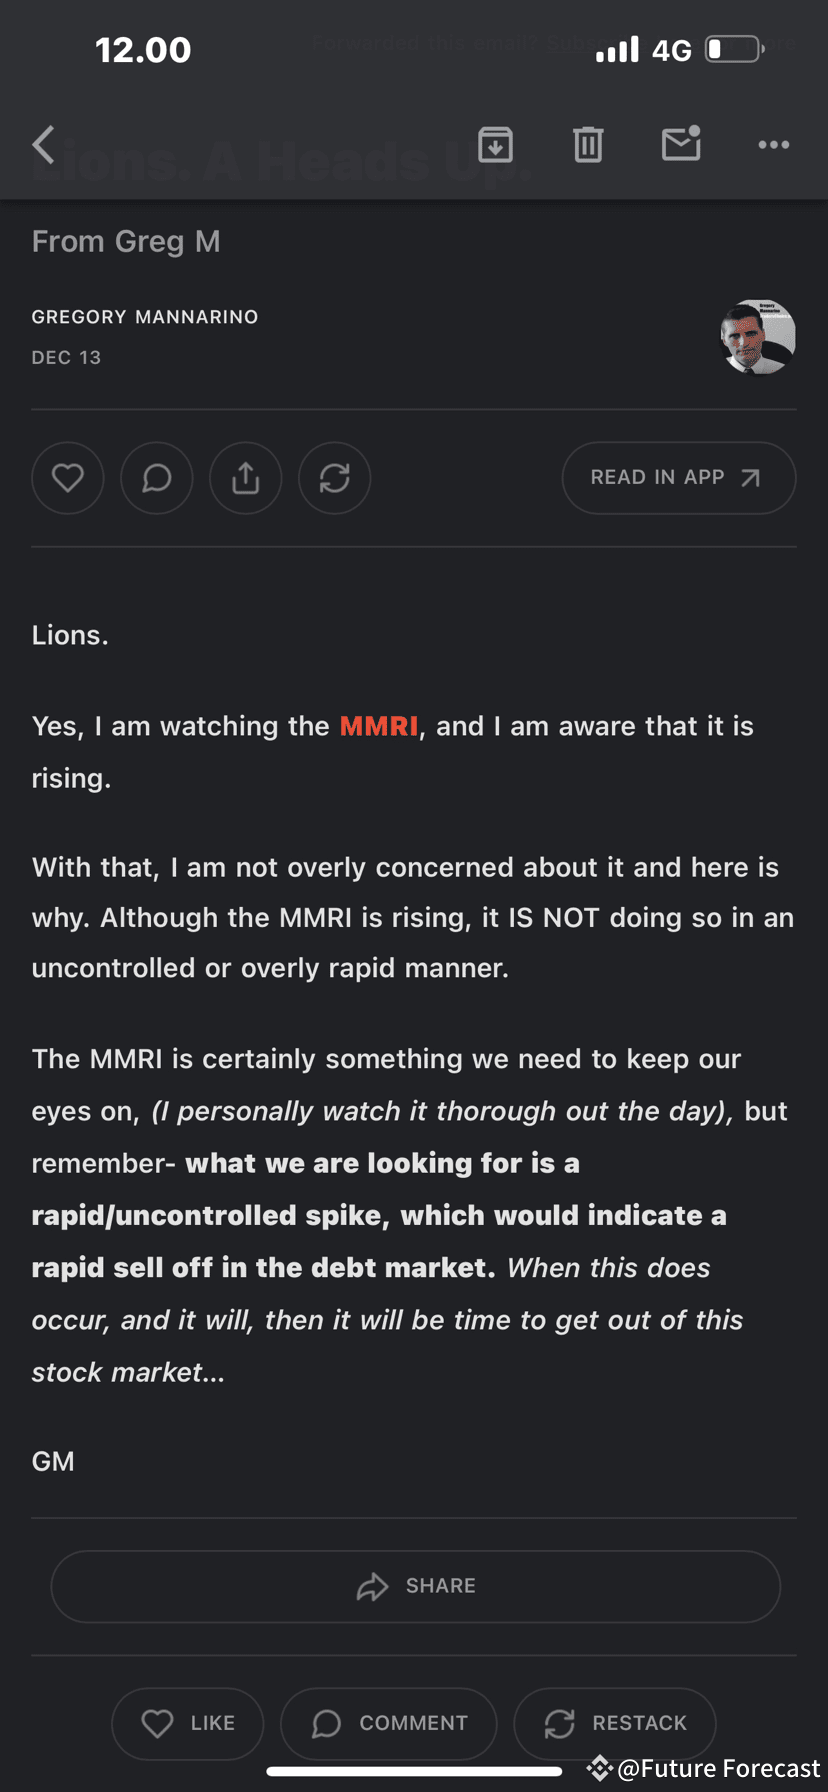828x1792 pixels.
Task: Mark the email as unread via envelope icon
Action: point(681,144)
